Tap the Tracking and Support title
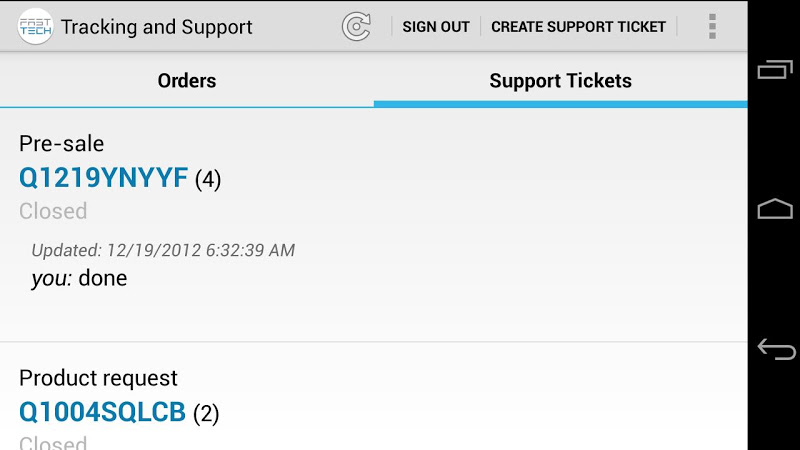 (157, 27)
